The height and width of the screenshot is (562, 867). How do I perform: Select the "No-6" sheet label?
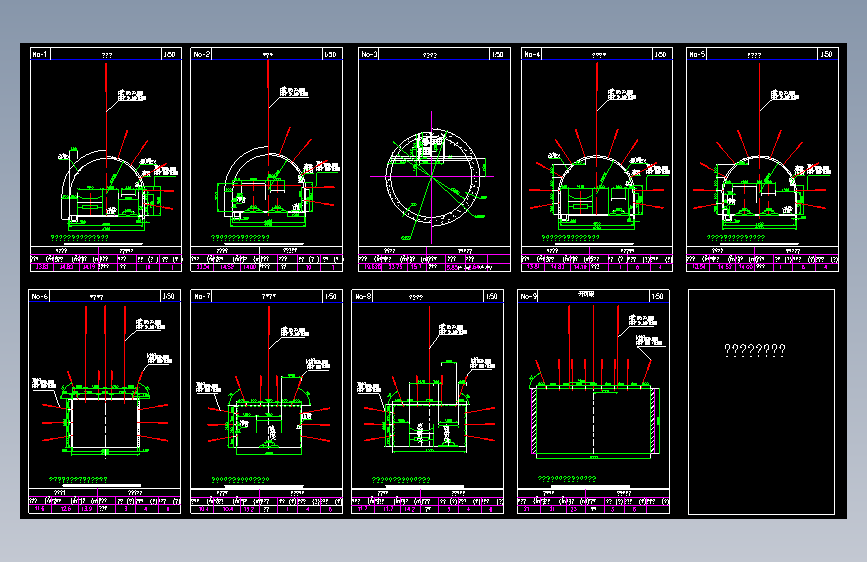point(40,296)
